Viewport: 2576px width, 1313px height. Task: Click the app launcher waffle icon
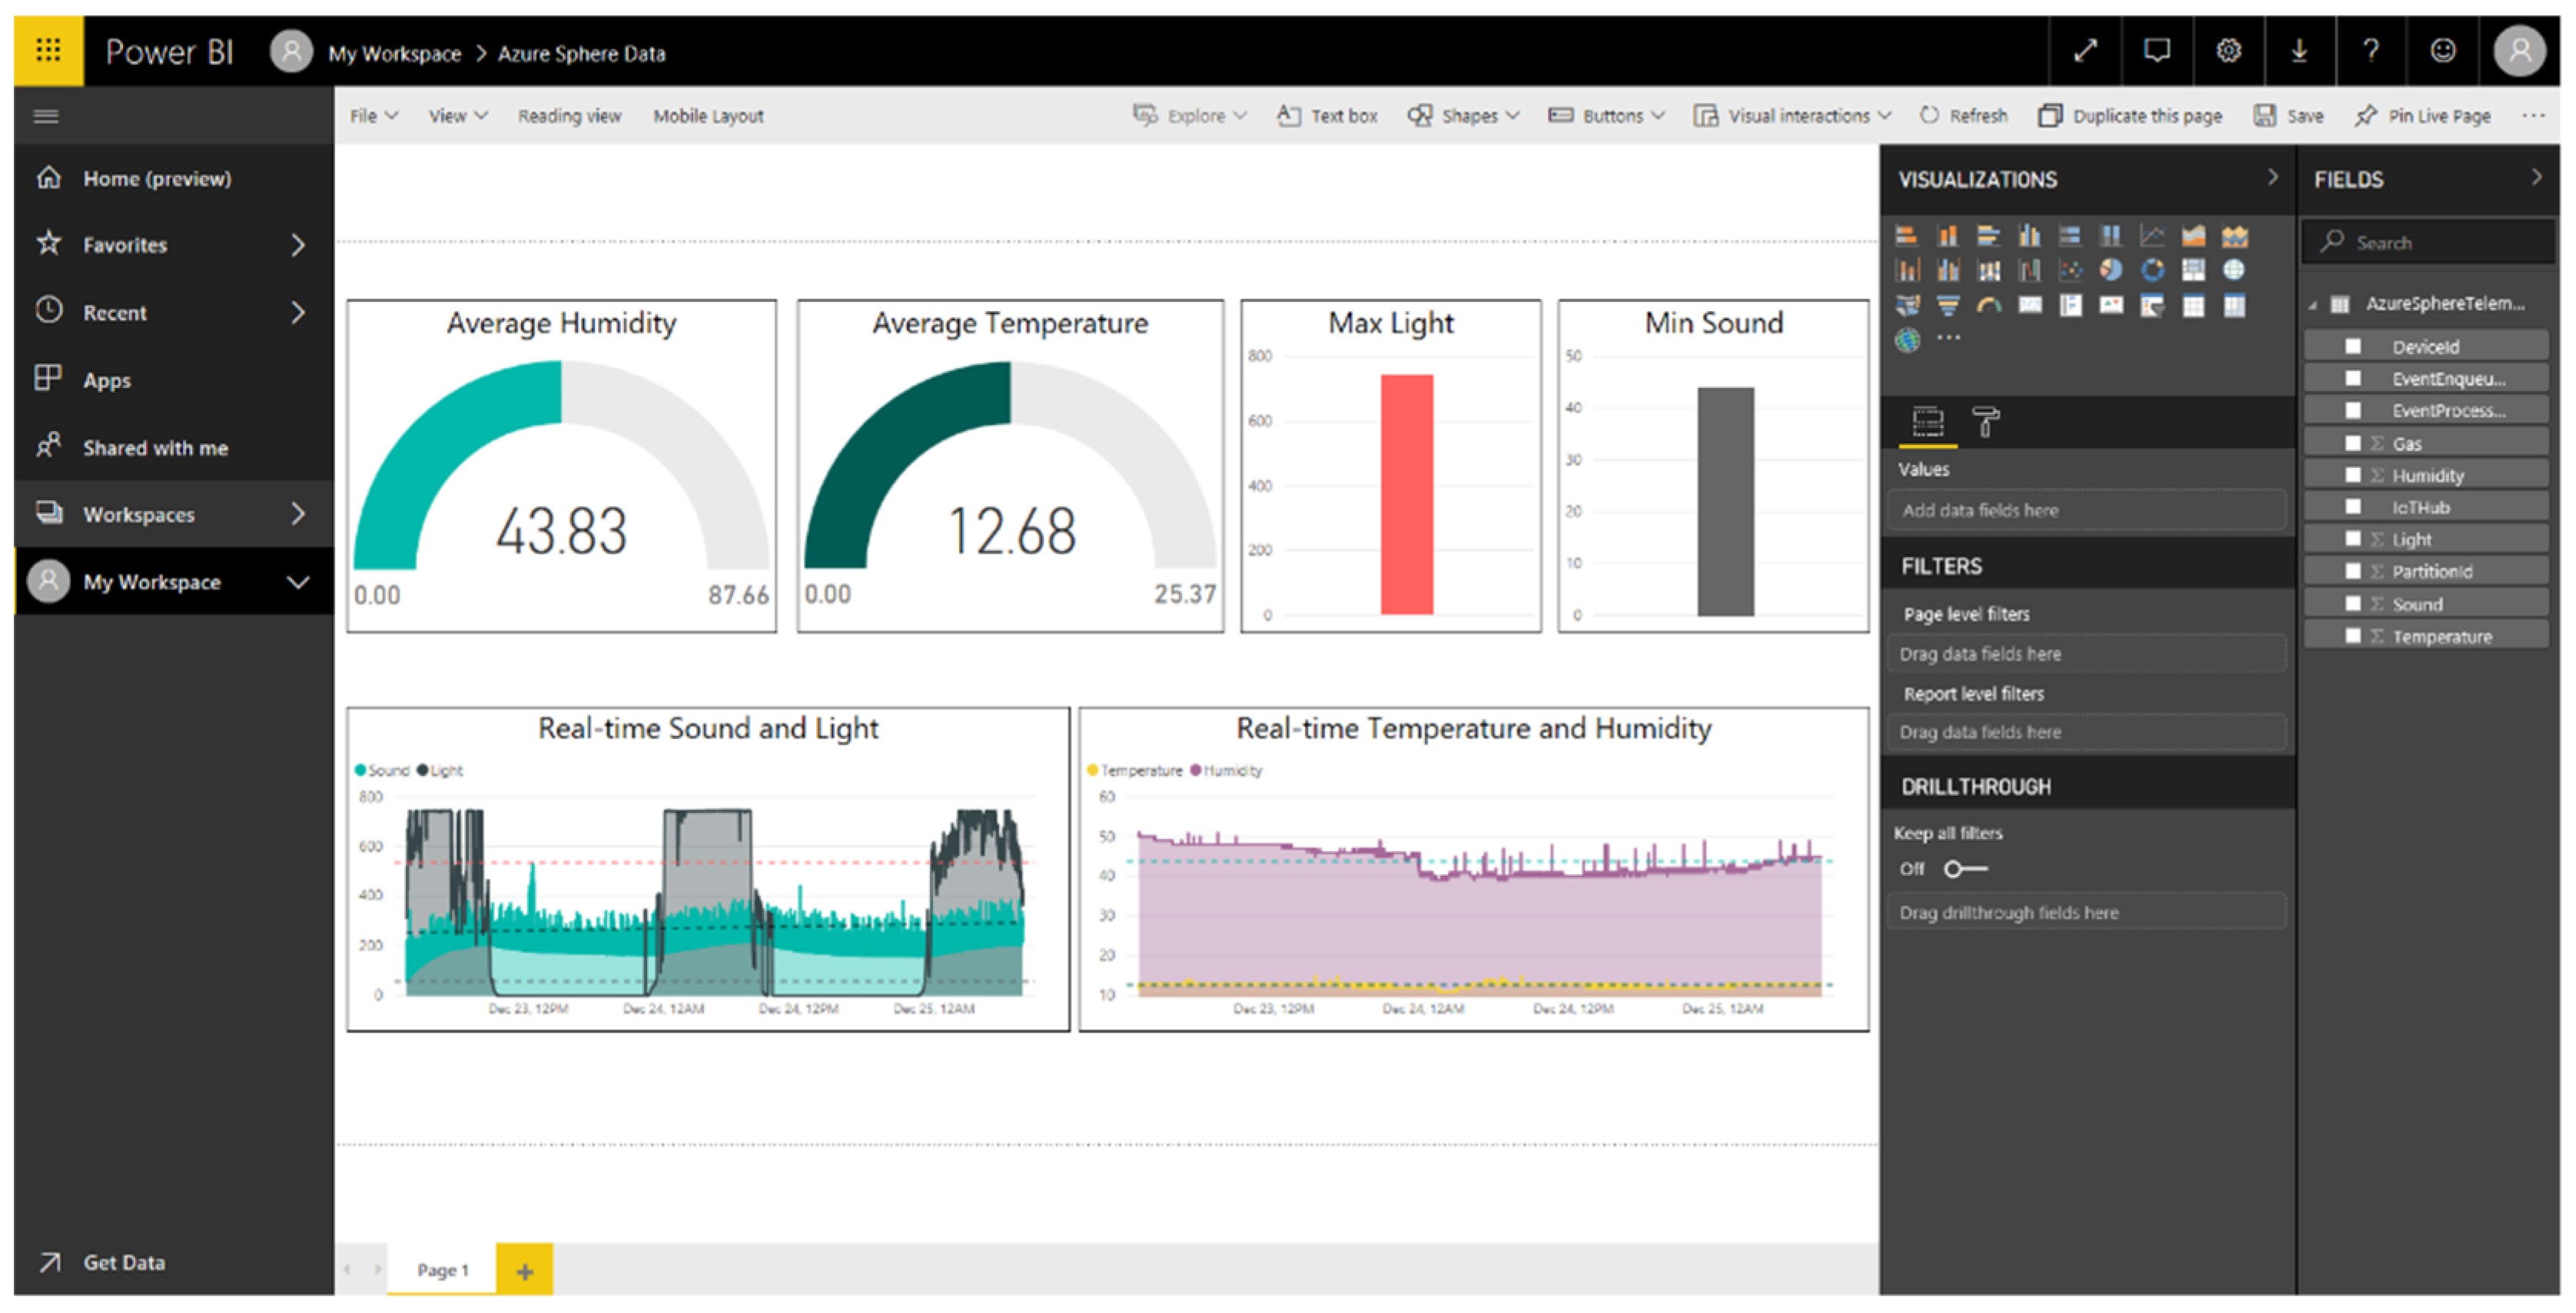pos(48,50)
